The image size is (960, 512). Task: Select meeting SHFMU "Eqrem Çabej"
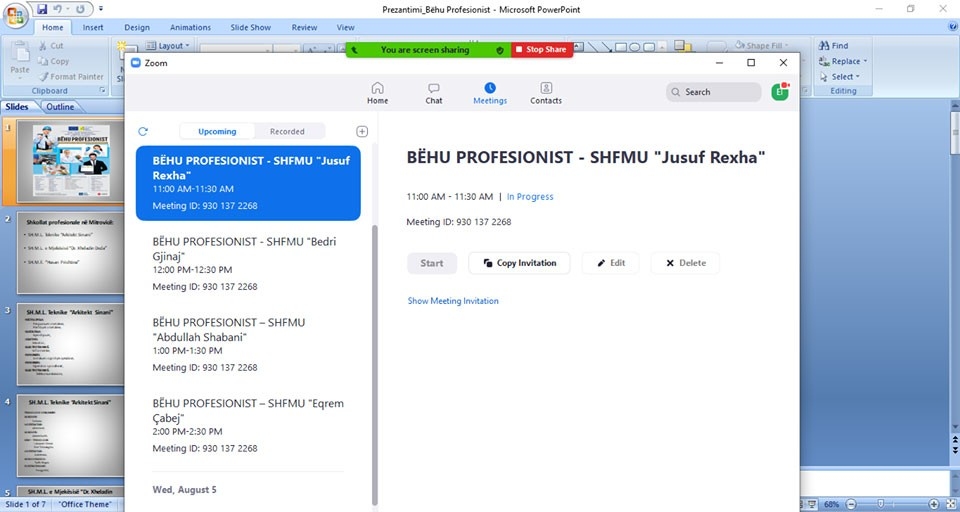[x=248, y=426]
